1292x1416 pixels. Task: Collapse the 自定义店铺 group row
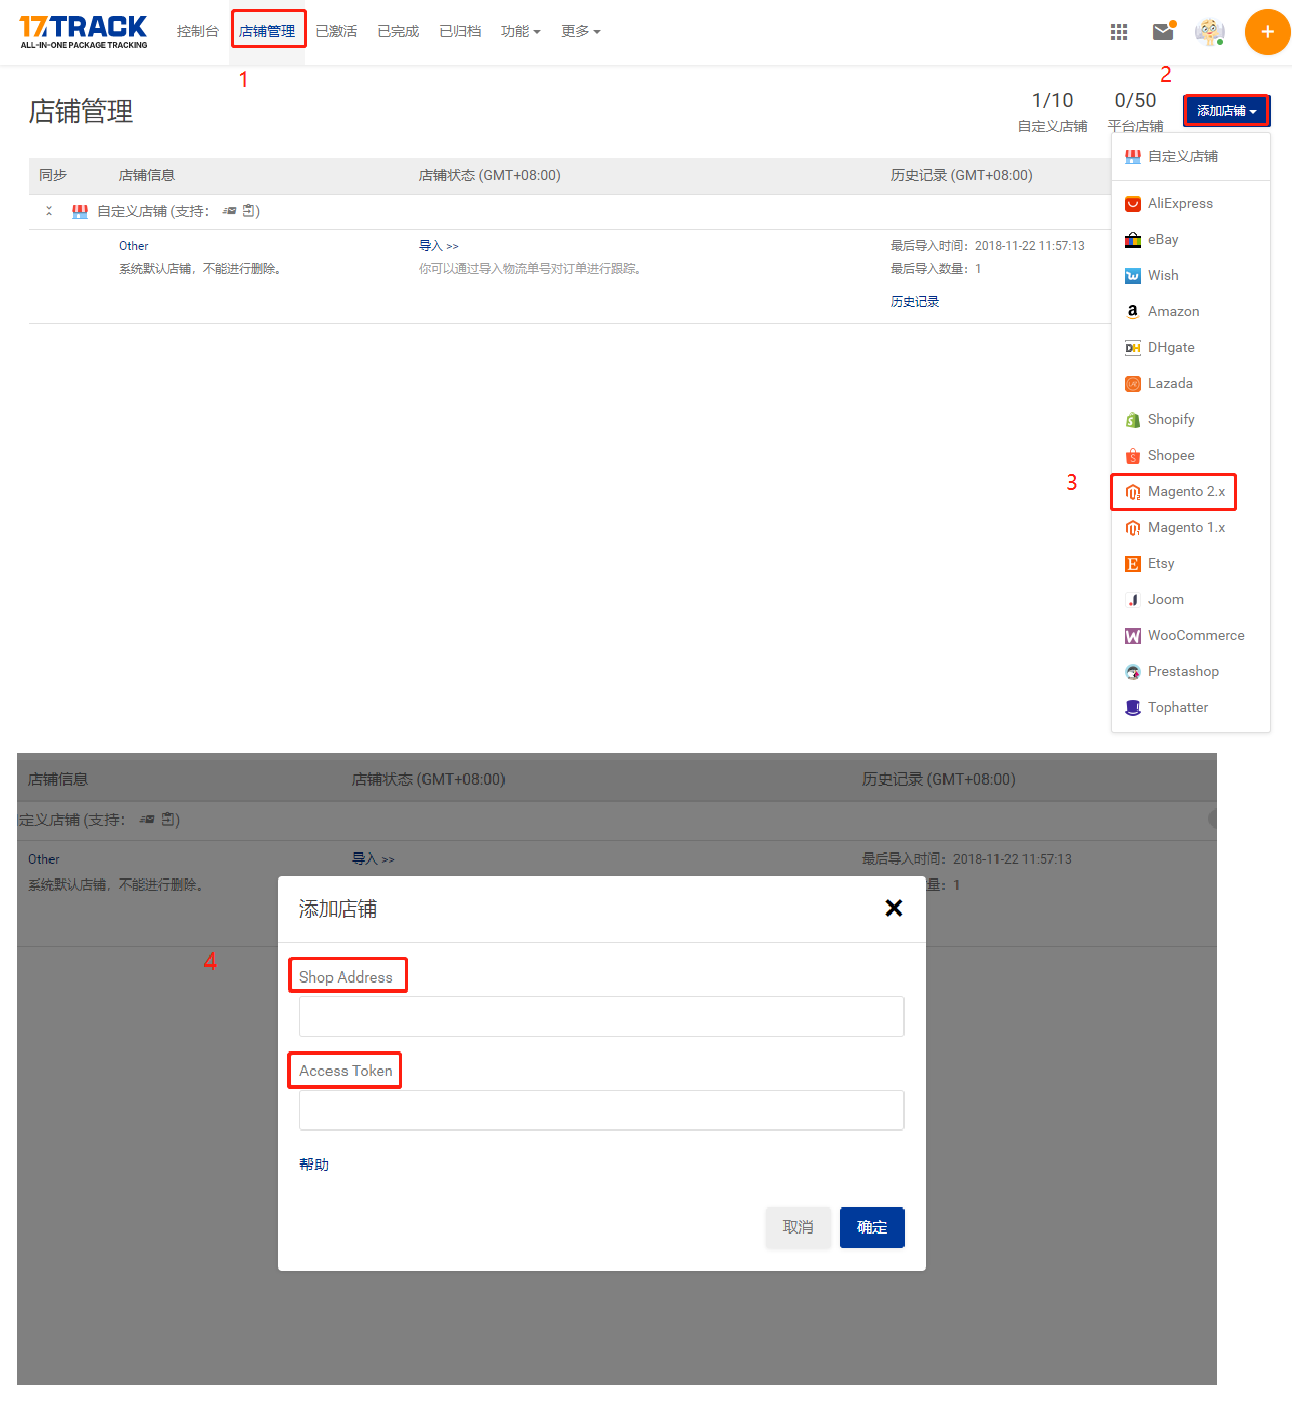tap(49, 211)
